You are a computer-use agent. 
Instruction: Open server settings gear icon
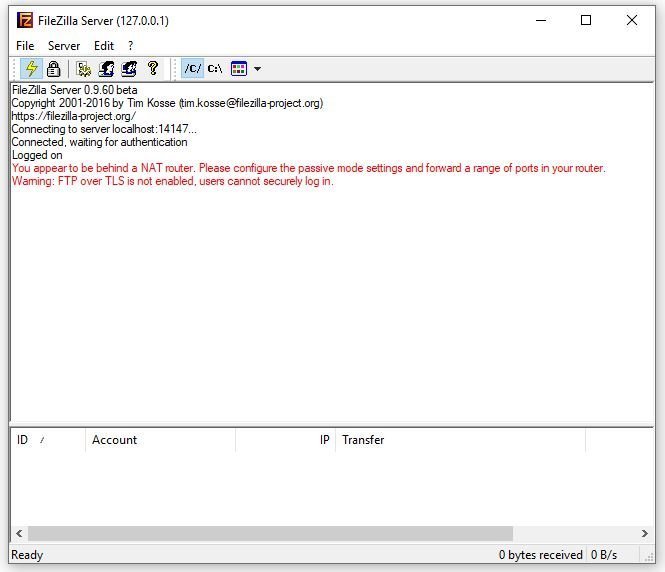(x=84, y=69)
